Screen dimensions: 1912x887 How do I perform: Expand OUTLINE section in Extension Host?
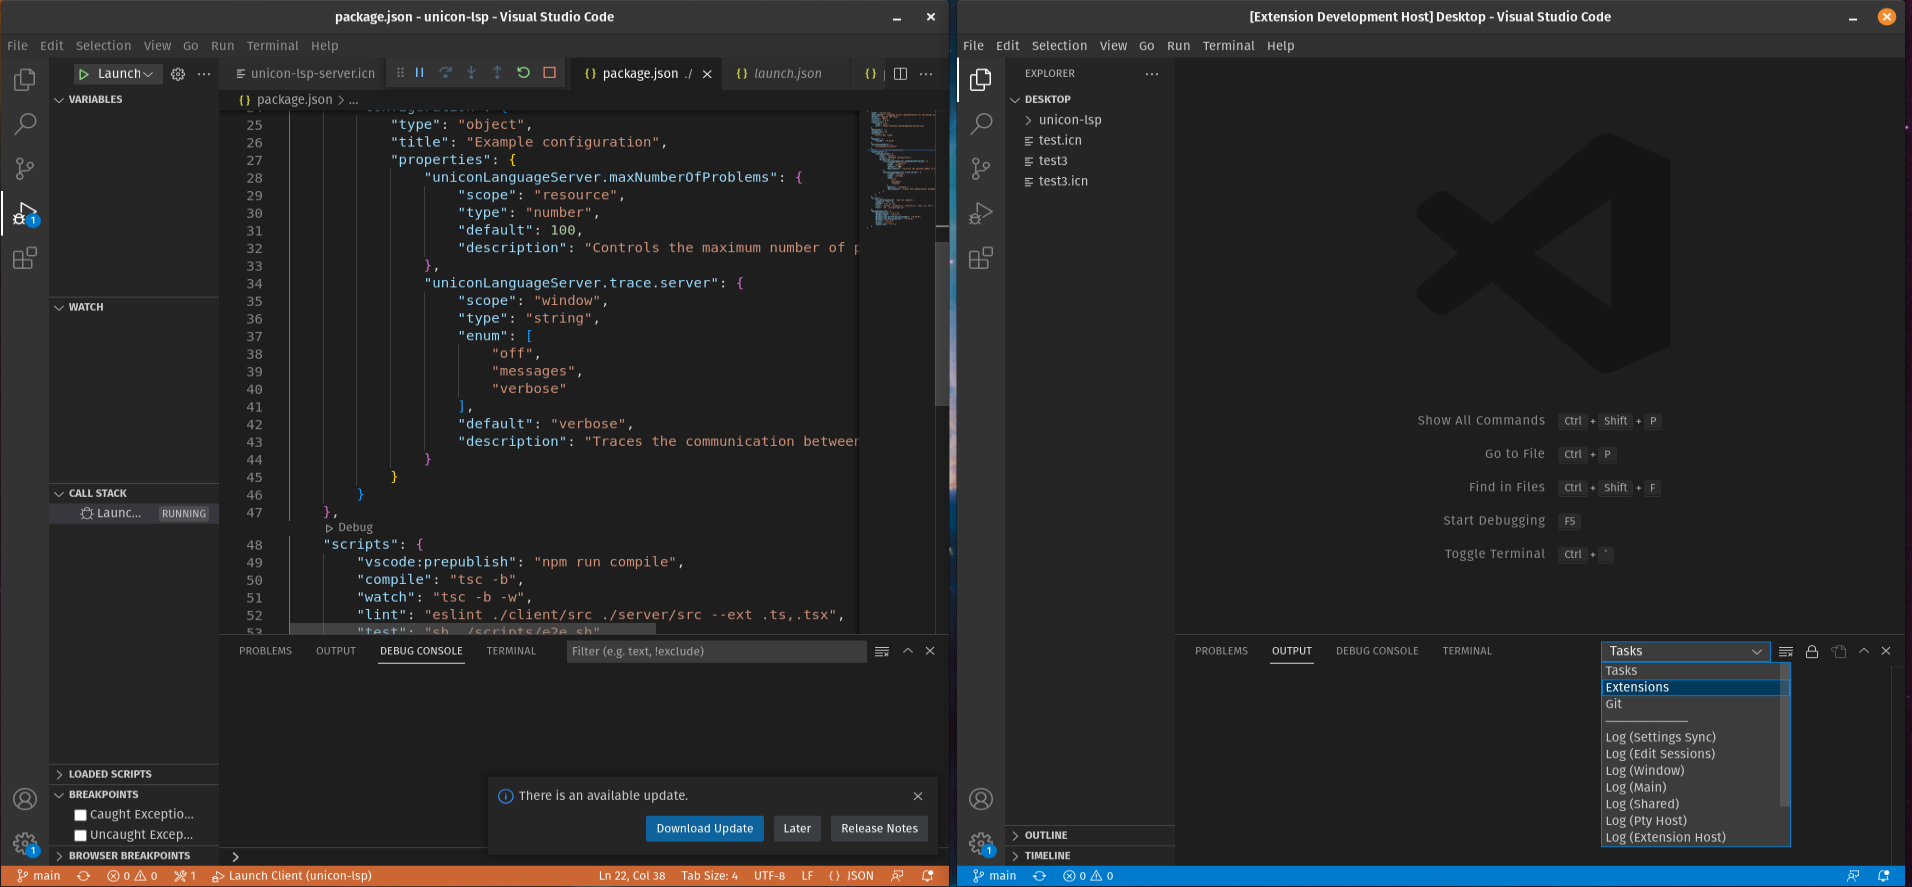1090,835
